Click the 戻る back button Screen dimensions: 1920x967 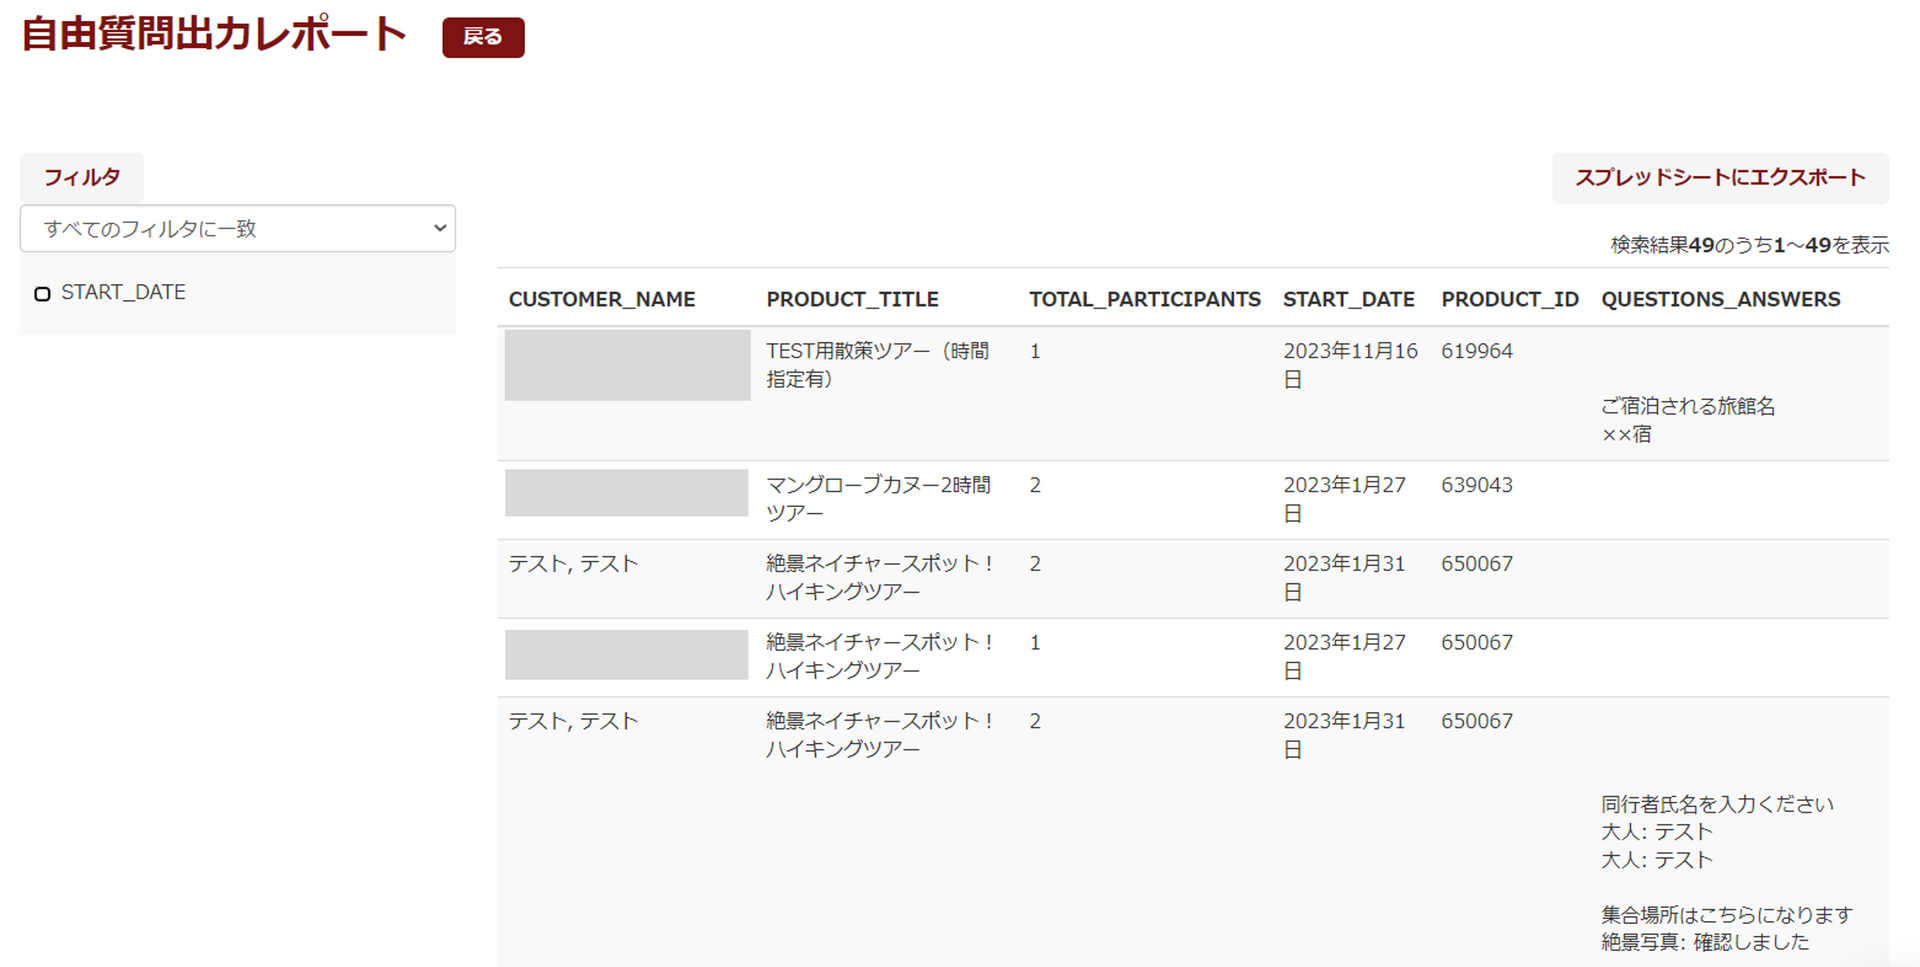[x=483, y=38]
